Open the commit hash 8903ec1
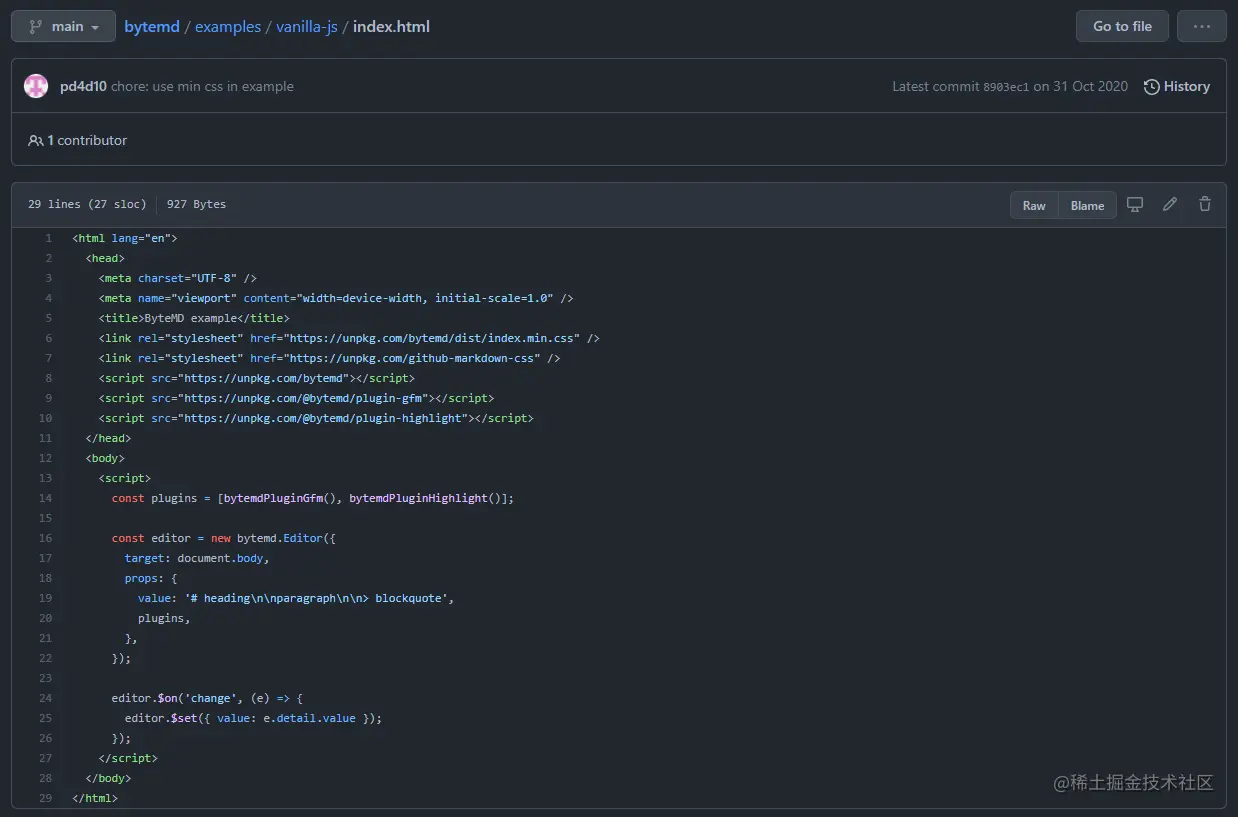The width and height of the screenshot is (1238, 817). click(x=1006, y=87)
